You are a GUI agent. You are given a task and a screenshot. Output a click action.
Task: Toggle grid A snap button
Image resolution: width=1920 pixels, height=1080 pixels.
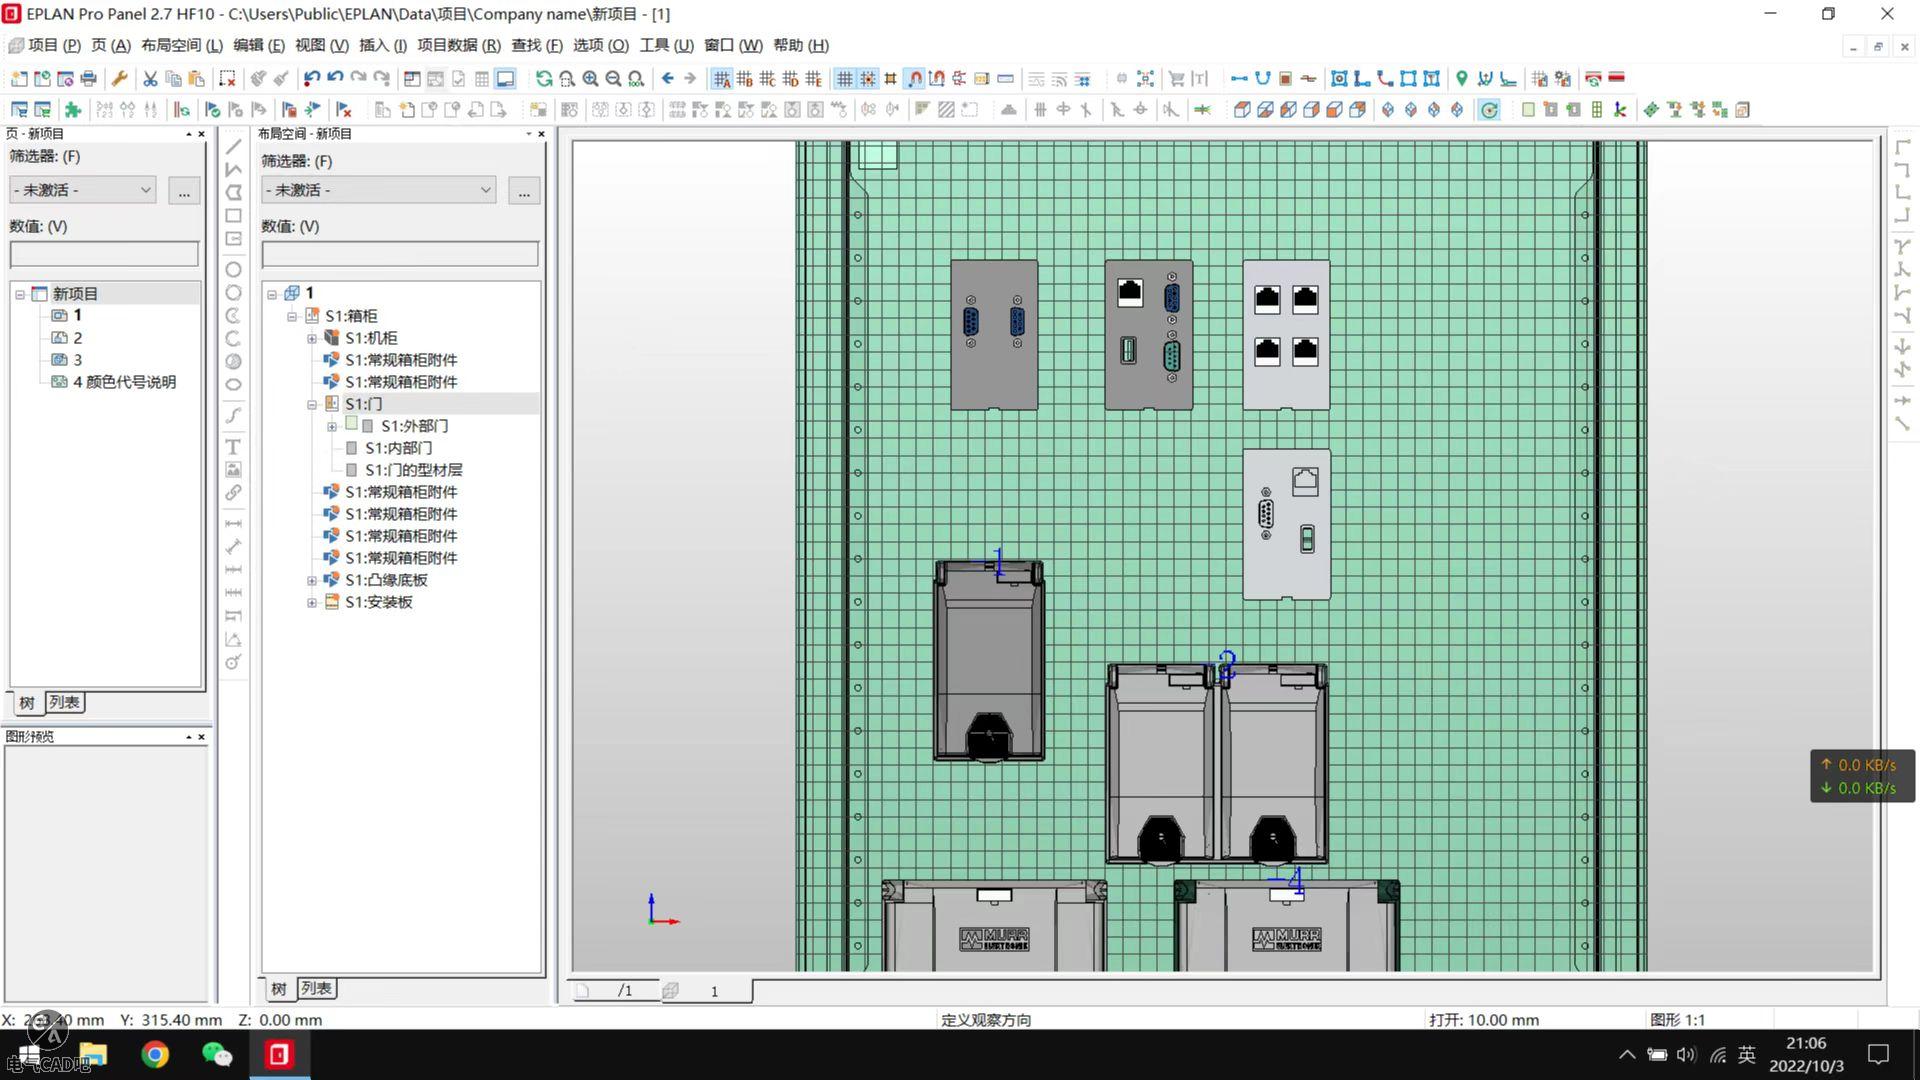[722, 78]
